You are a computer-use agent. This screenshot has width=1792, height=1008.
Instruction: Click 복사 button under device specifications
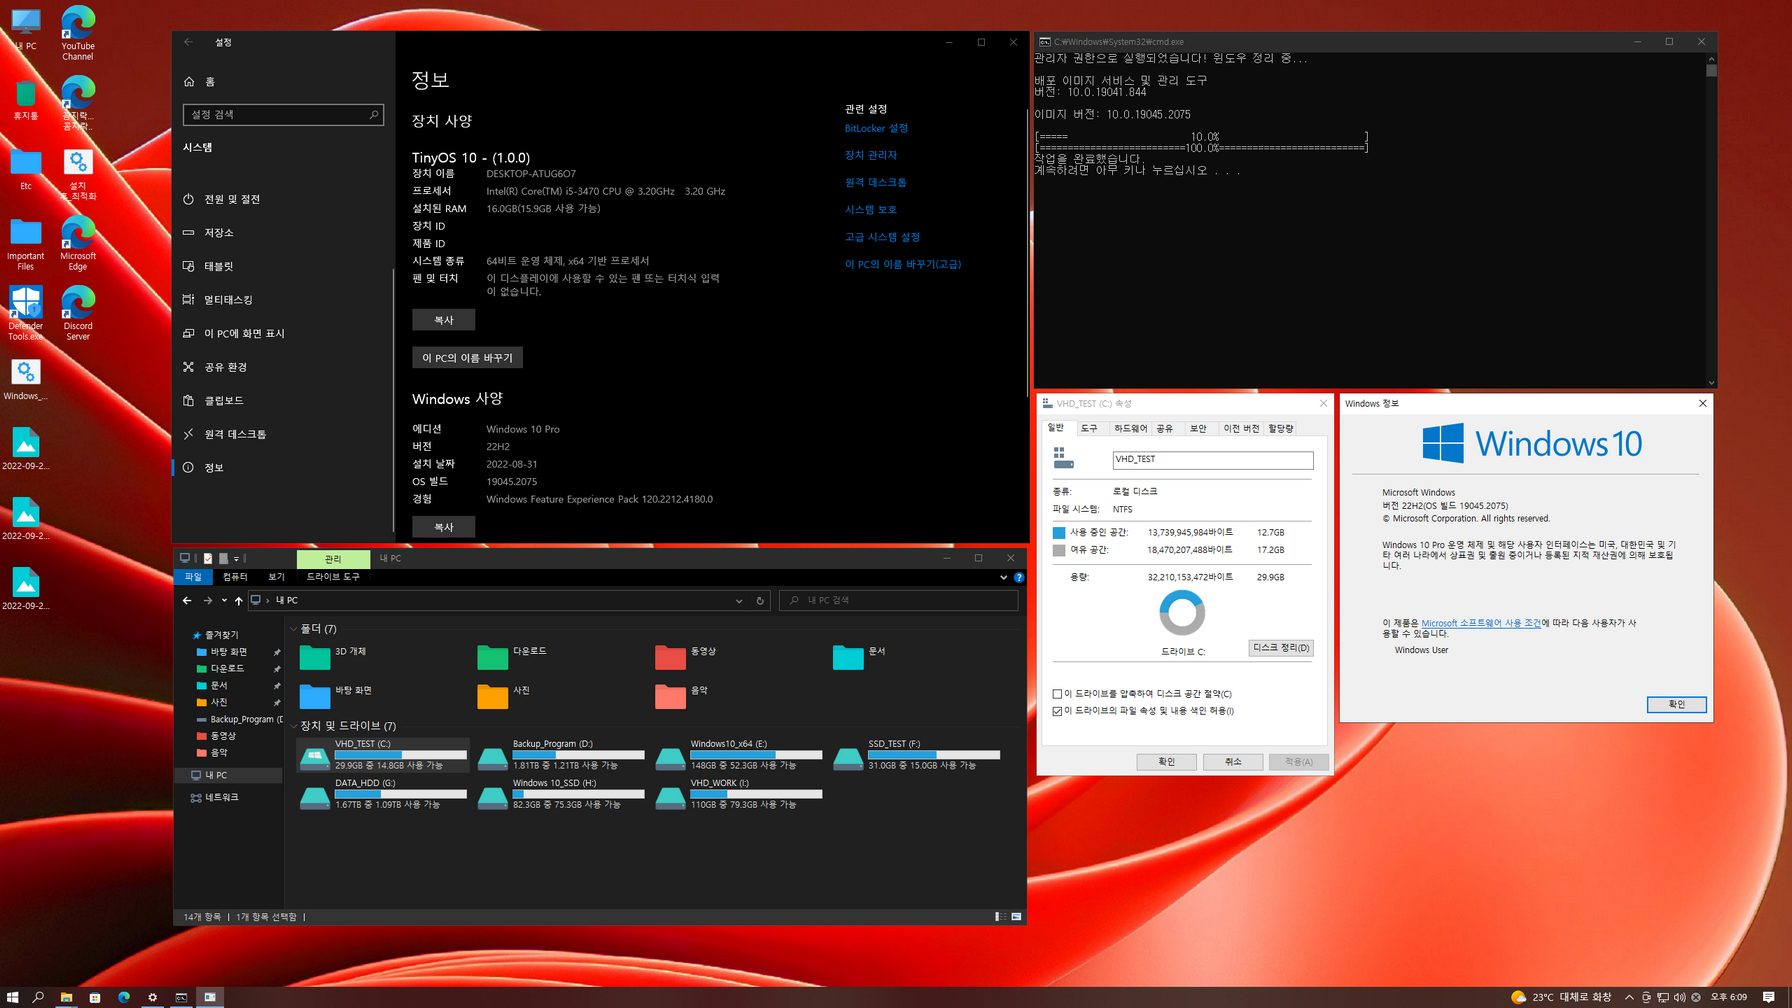pyautogui.click(x=443, y=320)
